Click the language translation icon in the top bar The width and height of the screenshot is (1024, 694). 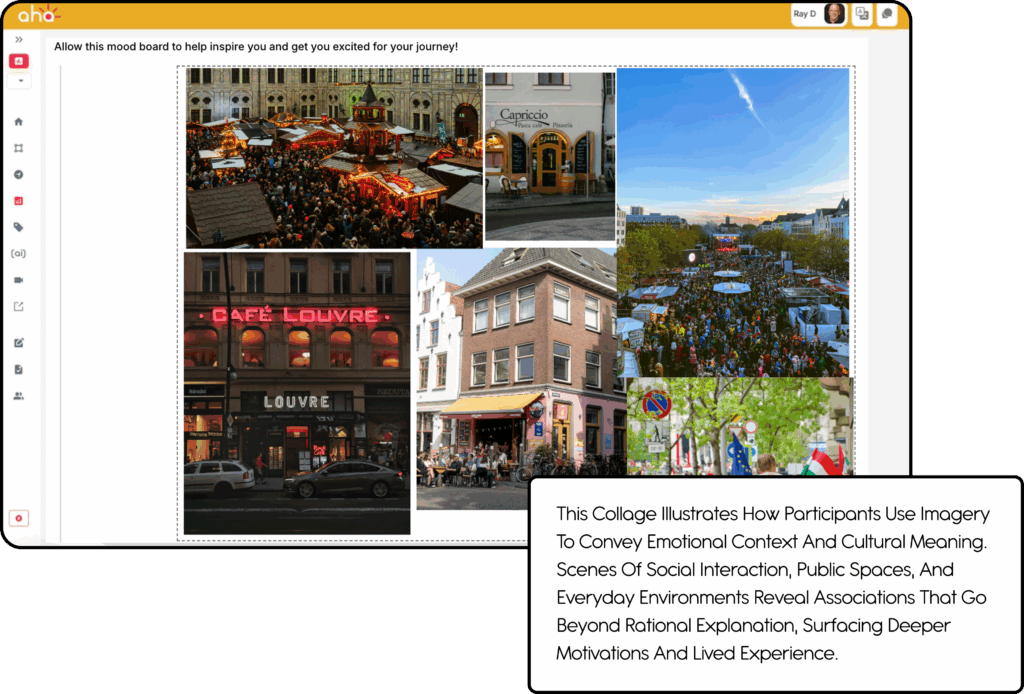[x=861, y=14]
